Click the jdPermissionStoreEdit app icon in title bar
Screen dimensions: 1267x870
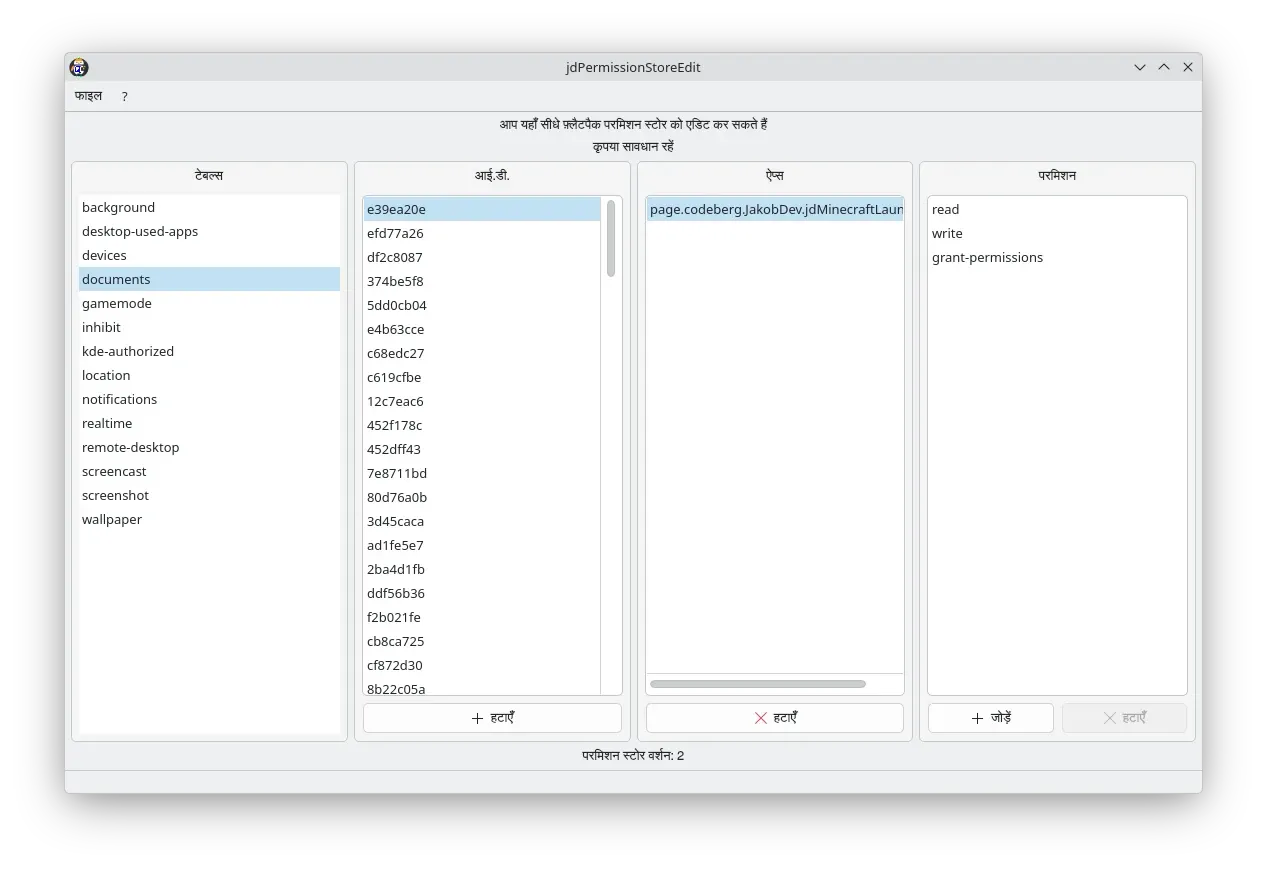[x=79, y=67]
